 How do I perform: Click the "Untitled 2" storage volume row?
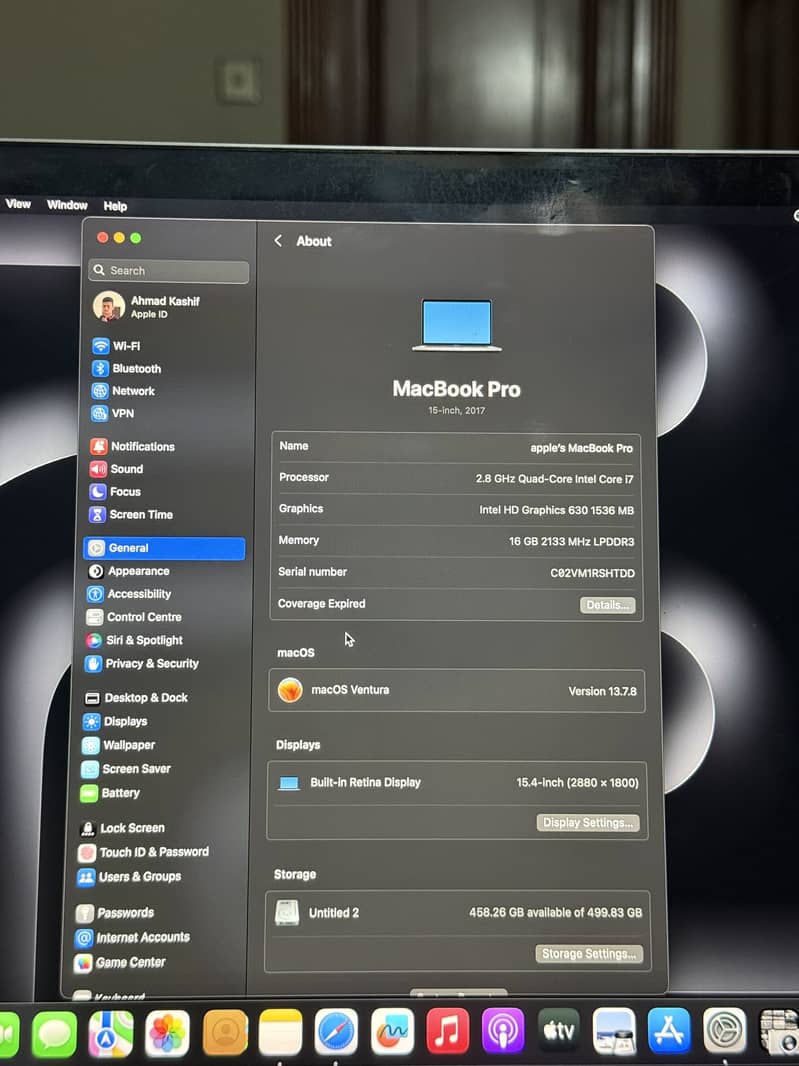pyautogui.click(x=458, y=913)
